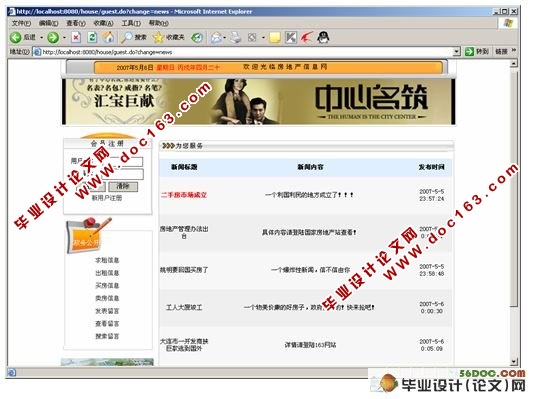Click the IE Back arrow button

(x=15, y=37)
